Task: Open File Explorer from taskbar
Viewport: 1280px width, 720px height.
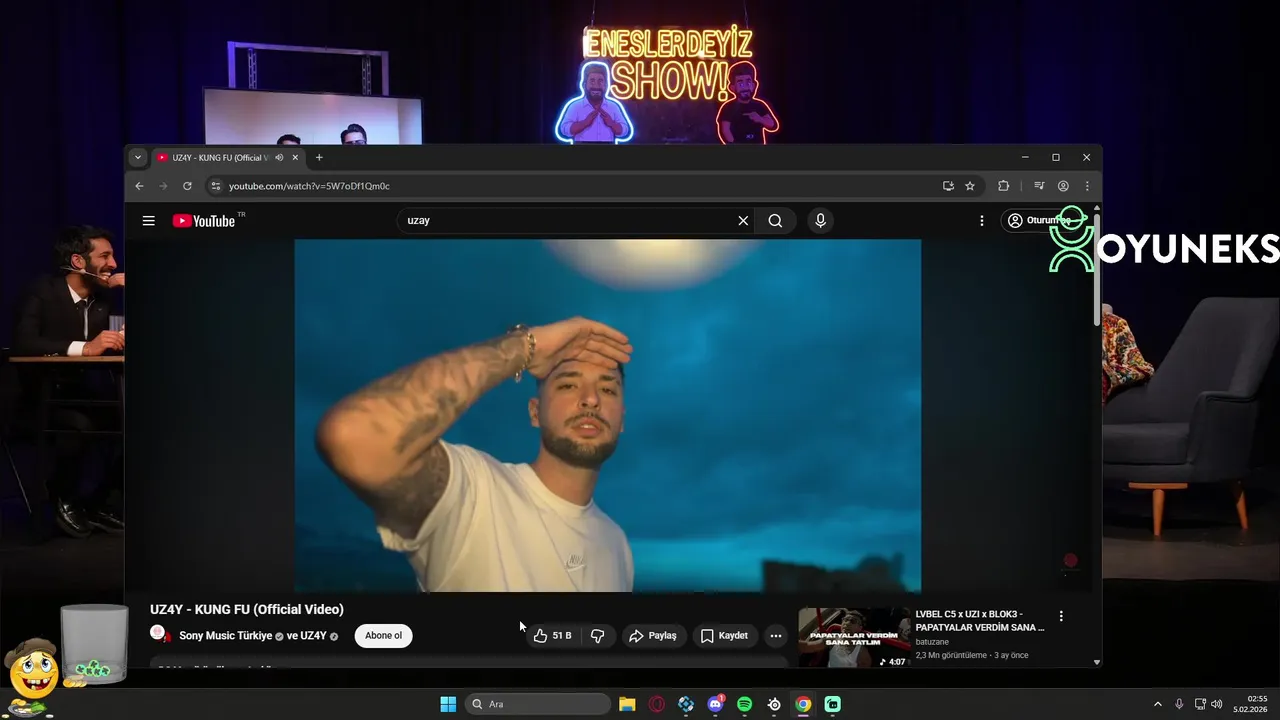Action: 627,704
